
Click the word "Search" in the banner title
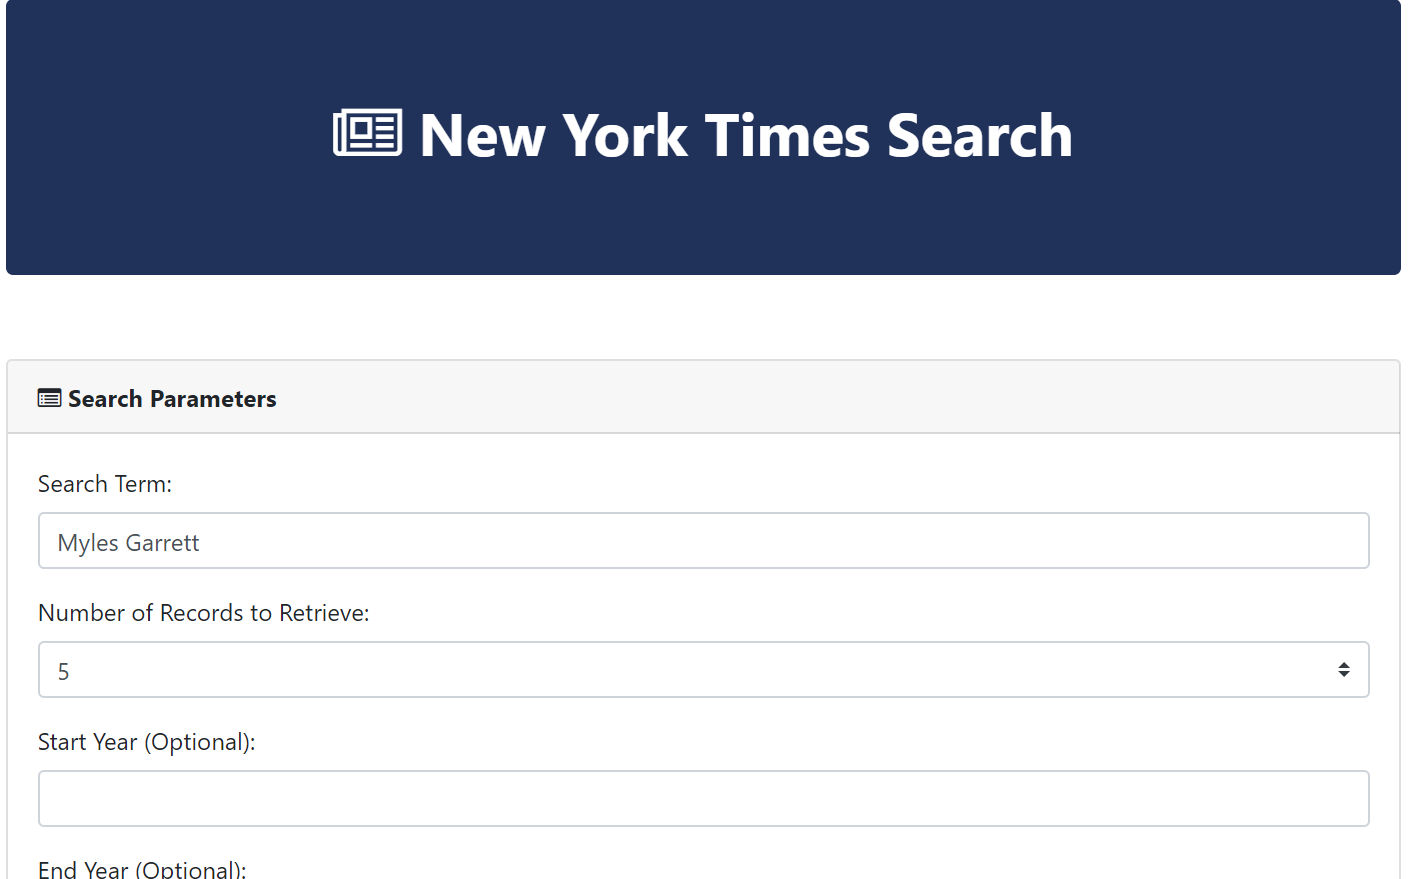coord(980,135)
